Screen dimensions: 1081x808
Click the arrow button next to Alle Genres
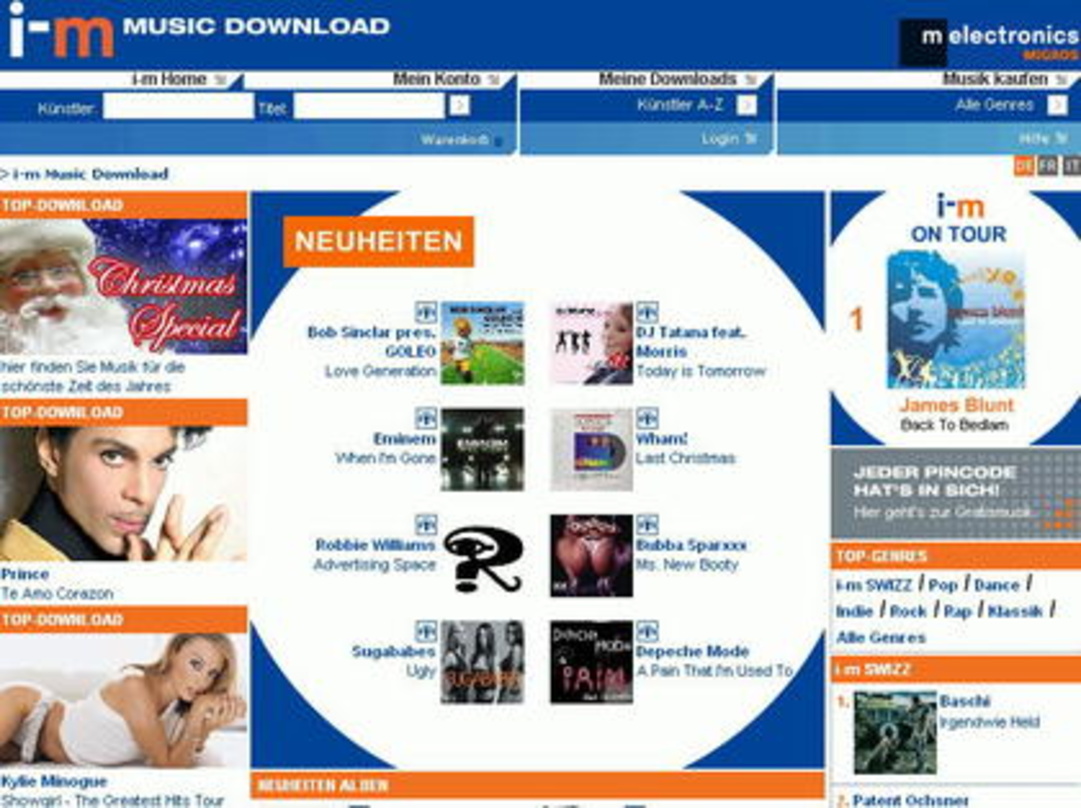1057,105
